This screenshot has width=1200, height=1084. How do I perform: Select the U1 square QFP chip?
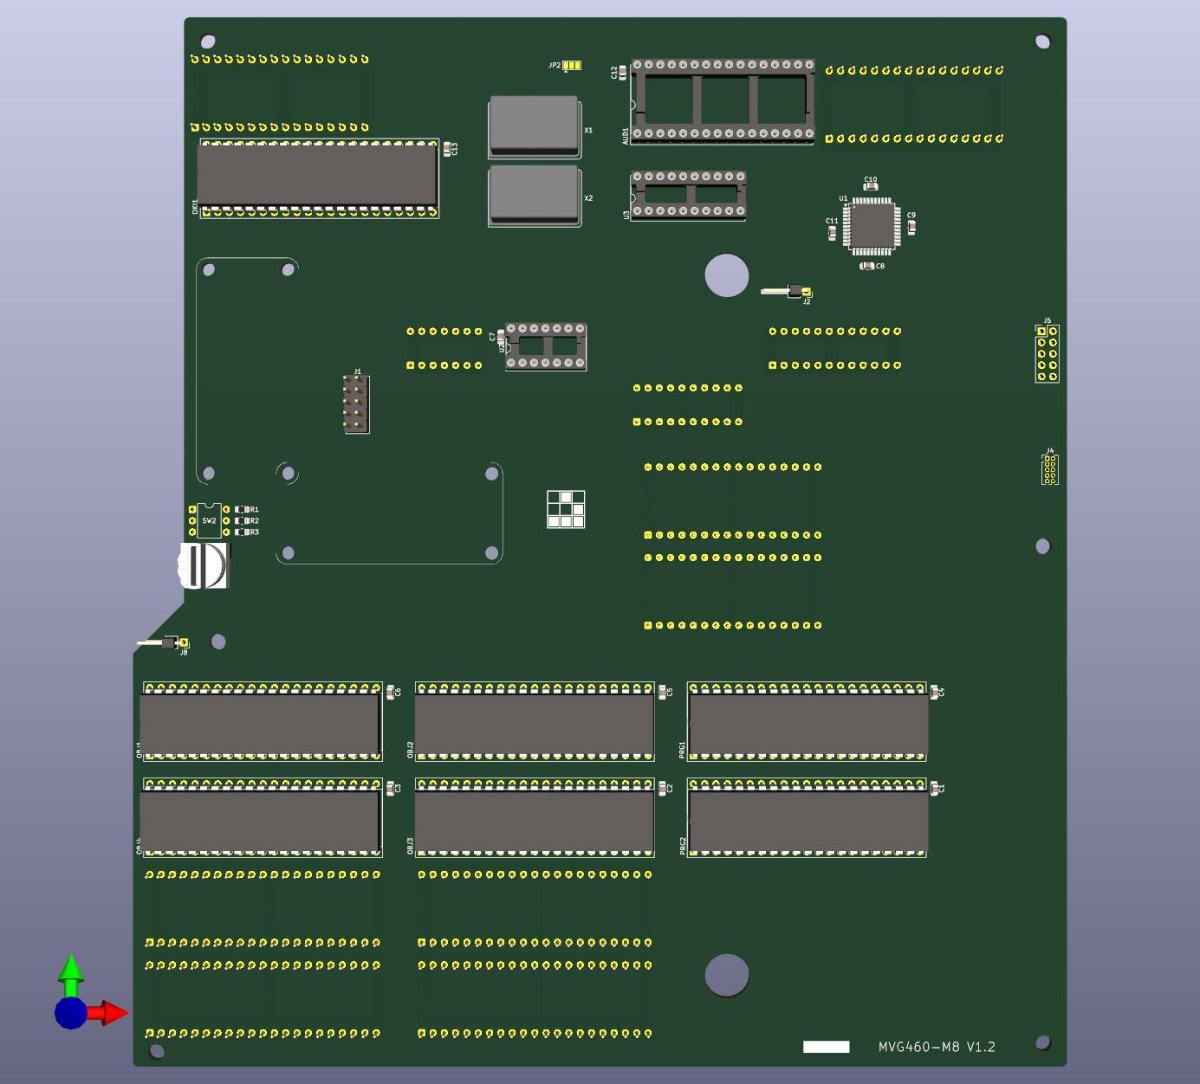click(872, 223)
